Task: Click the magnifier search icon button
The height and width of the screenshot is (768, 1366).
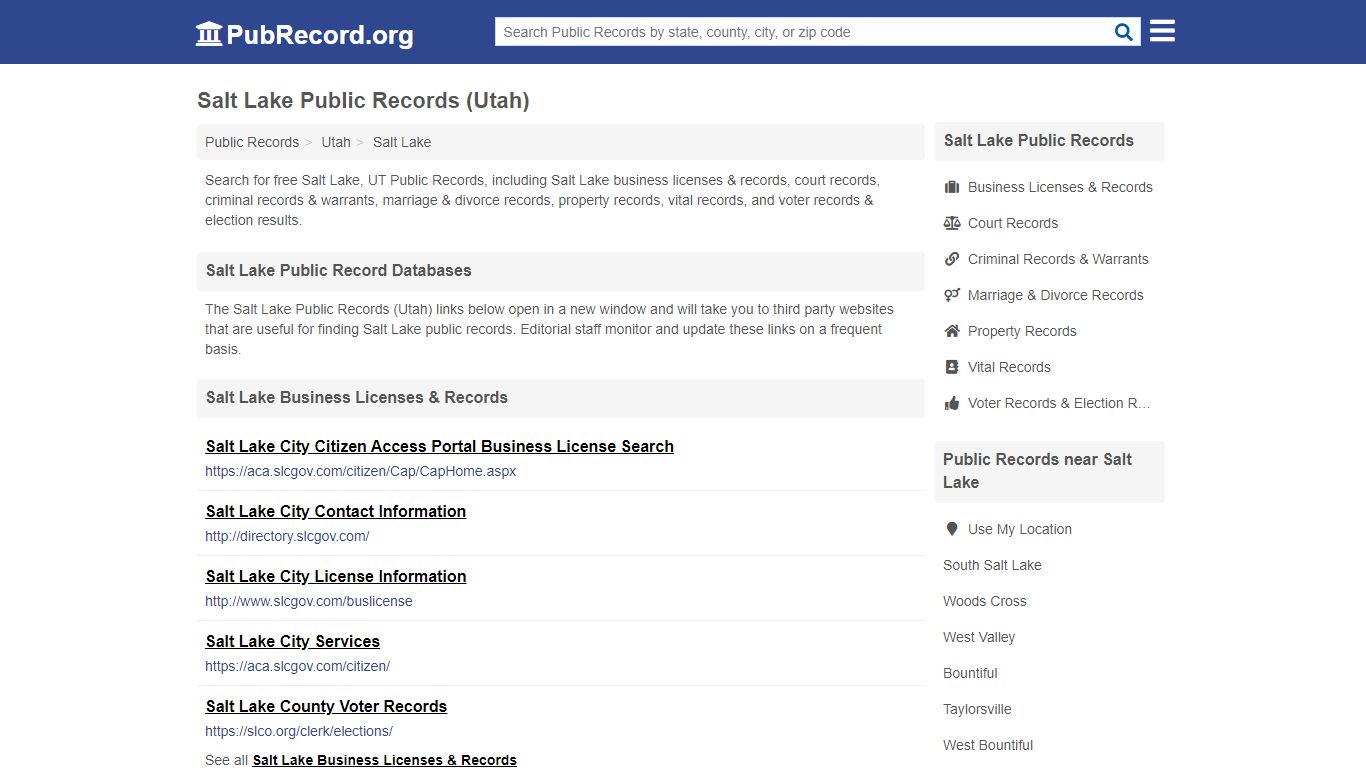Action: (x=1124, y=32)
